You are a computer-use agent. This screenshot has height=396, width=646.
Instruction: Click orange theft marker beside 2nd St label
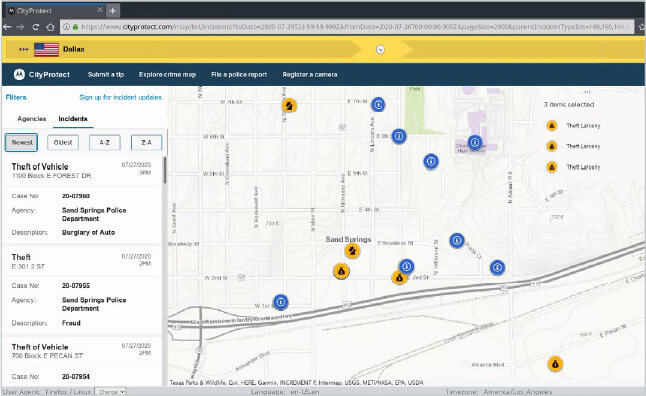(x=398, y=278)
